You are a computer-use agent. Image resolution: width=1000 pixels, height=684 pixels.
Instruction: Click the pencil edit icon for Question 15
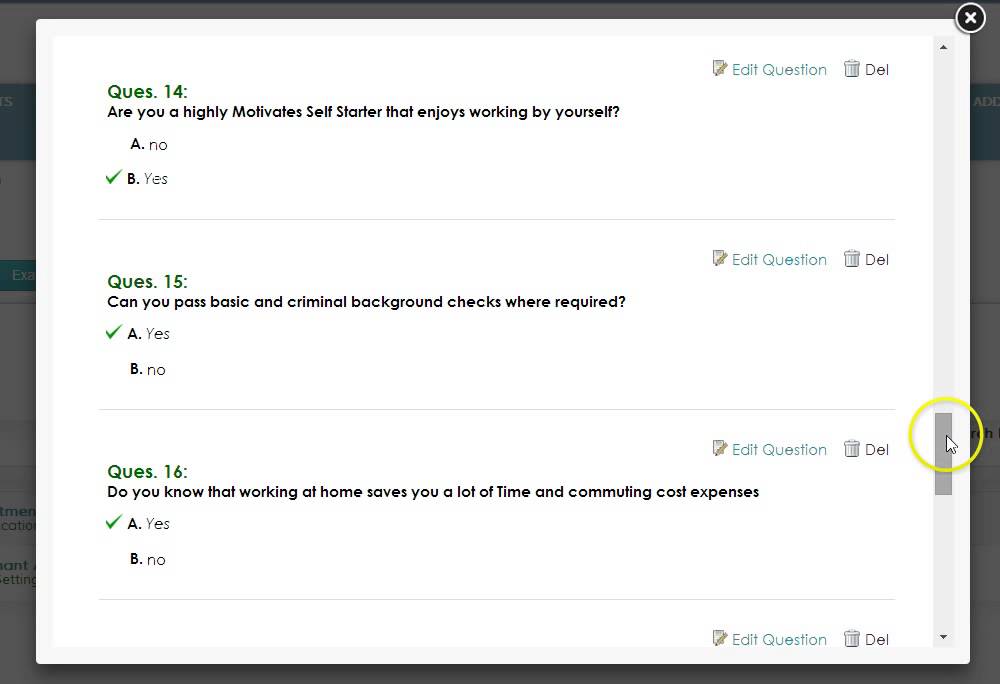click(720, 258)
